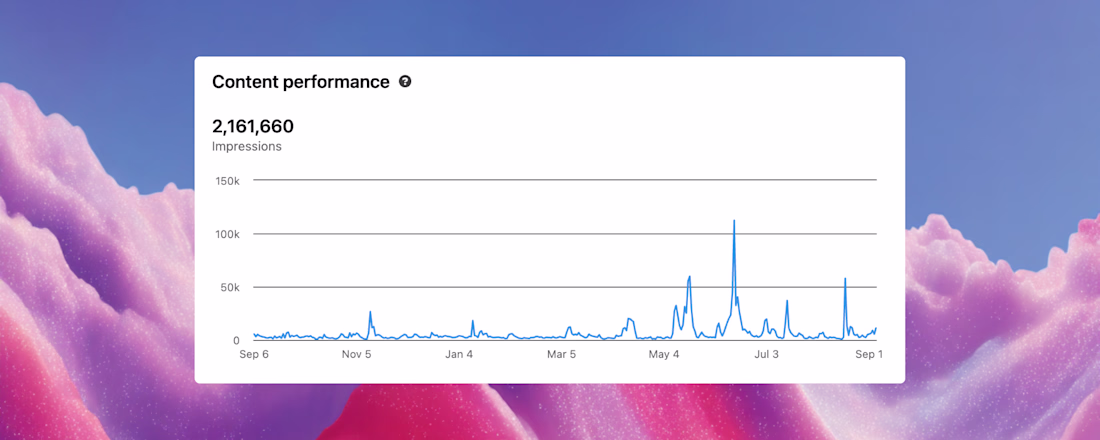Click the Content performance heading
The width and height of the screenshot is (1100, 440).
point(301,82)
